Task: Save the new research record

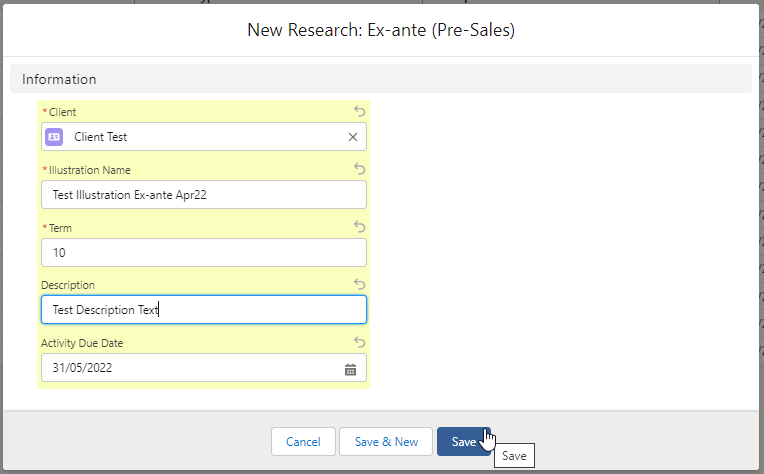Action: click(x=463, y=442)
